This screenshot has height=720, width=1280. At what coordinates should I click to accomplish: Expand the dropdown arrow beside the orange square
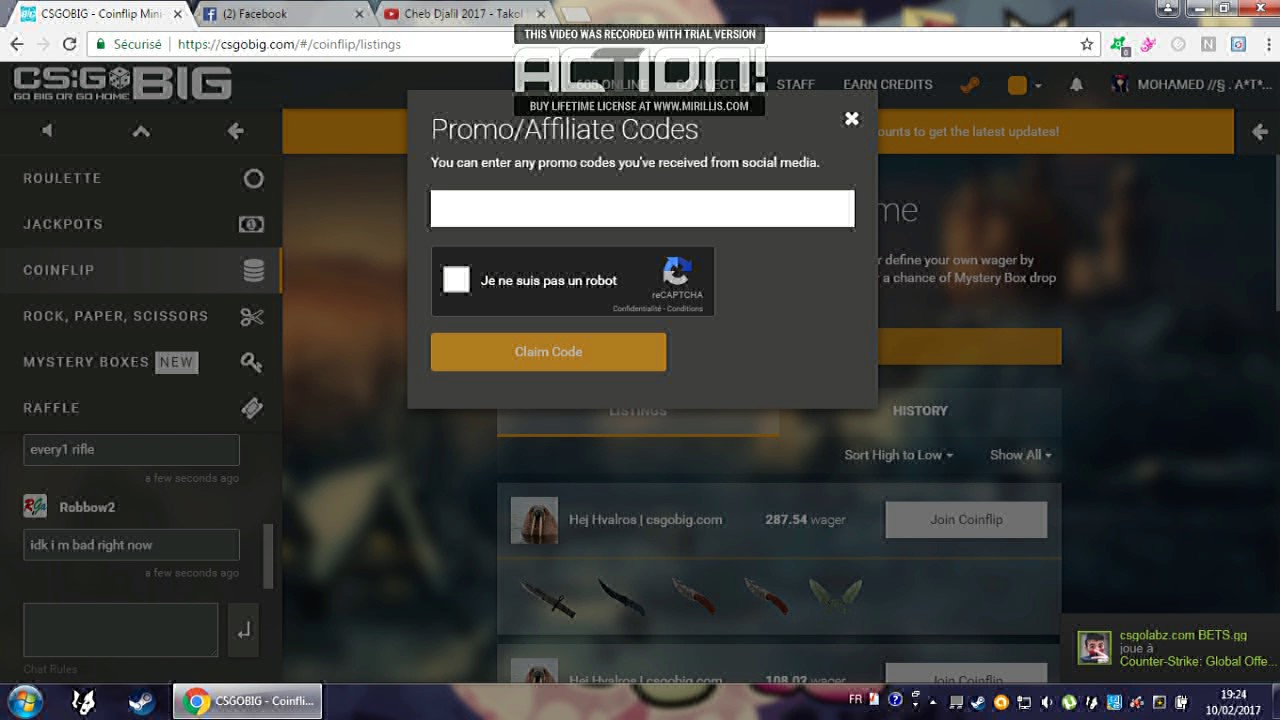(x=1037, y=86)
